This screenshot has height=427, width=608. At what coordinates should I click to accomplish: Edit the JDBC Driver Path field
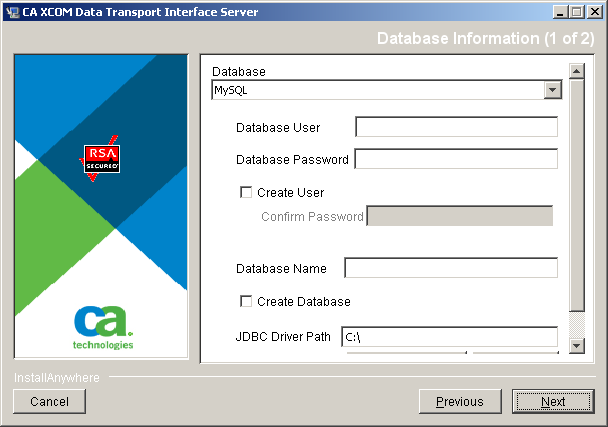(x=450, y=337)
